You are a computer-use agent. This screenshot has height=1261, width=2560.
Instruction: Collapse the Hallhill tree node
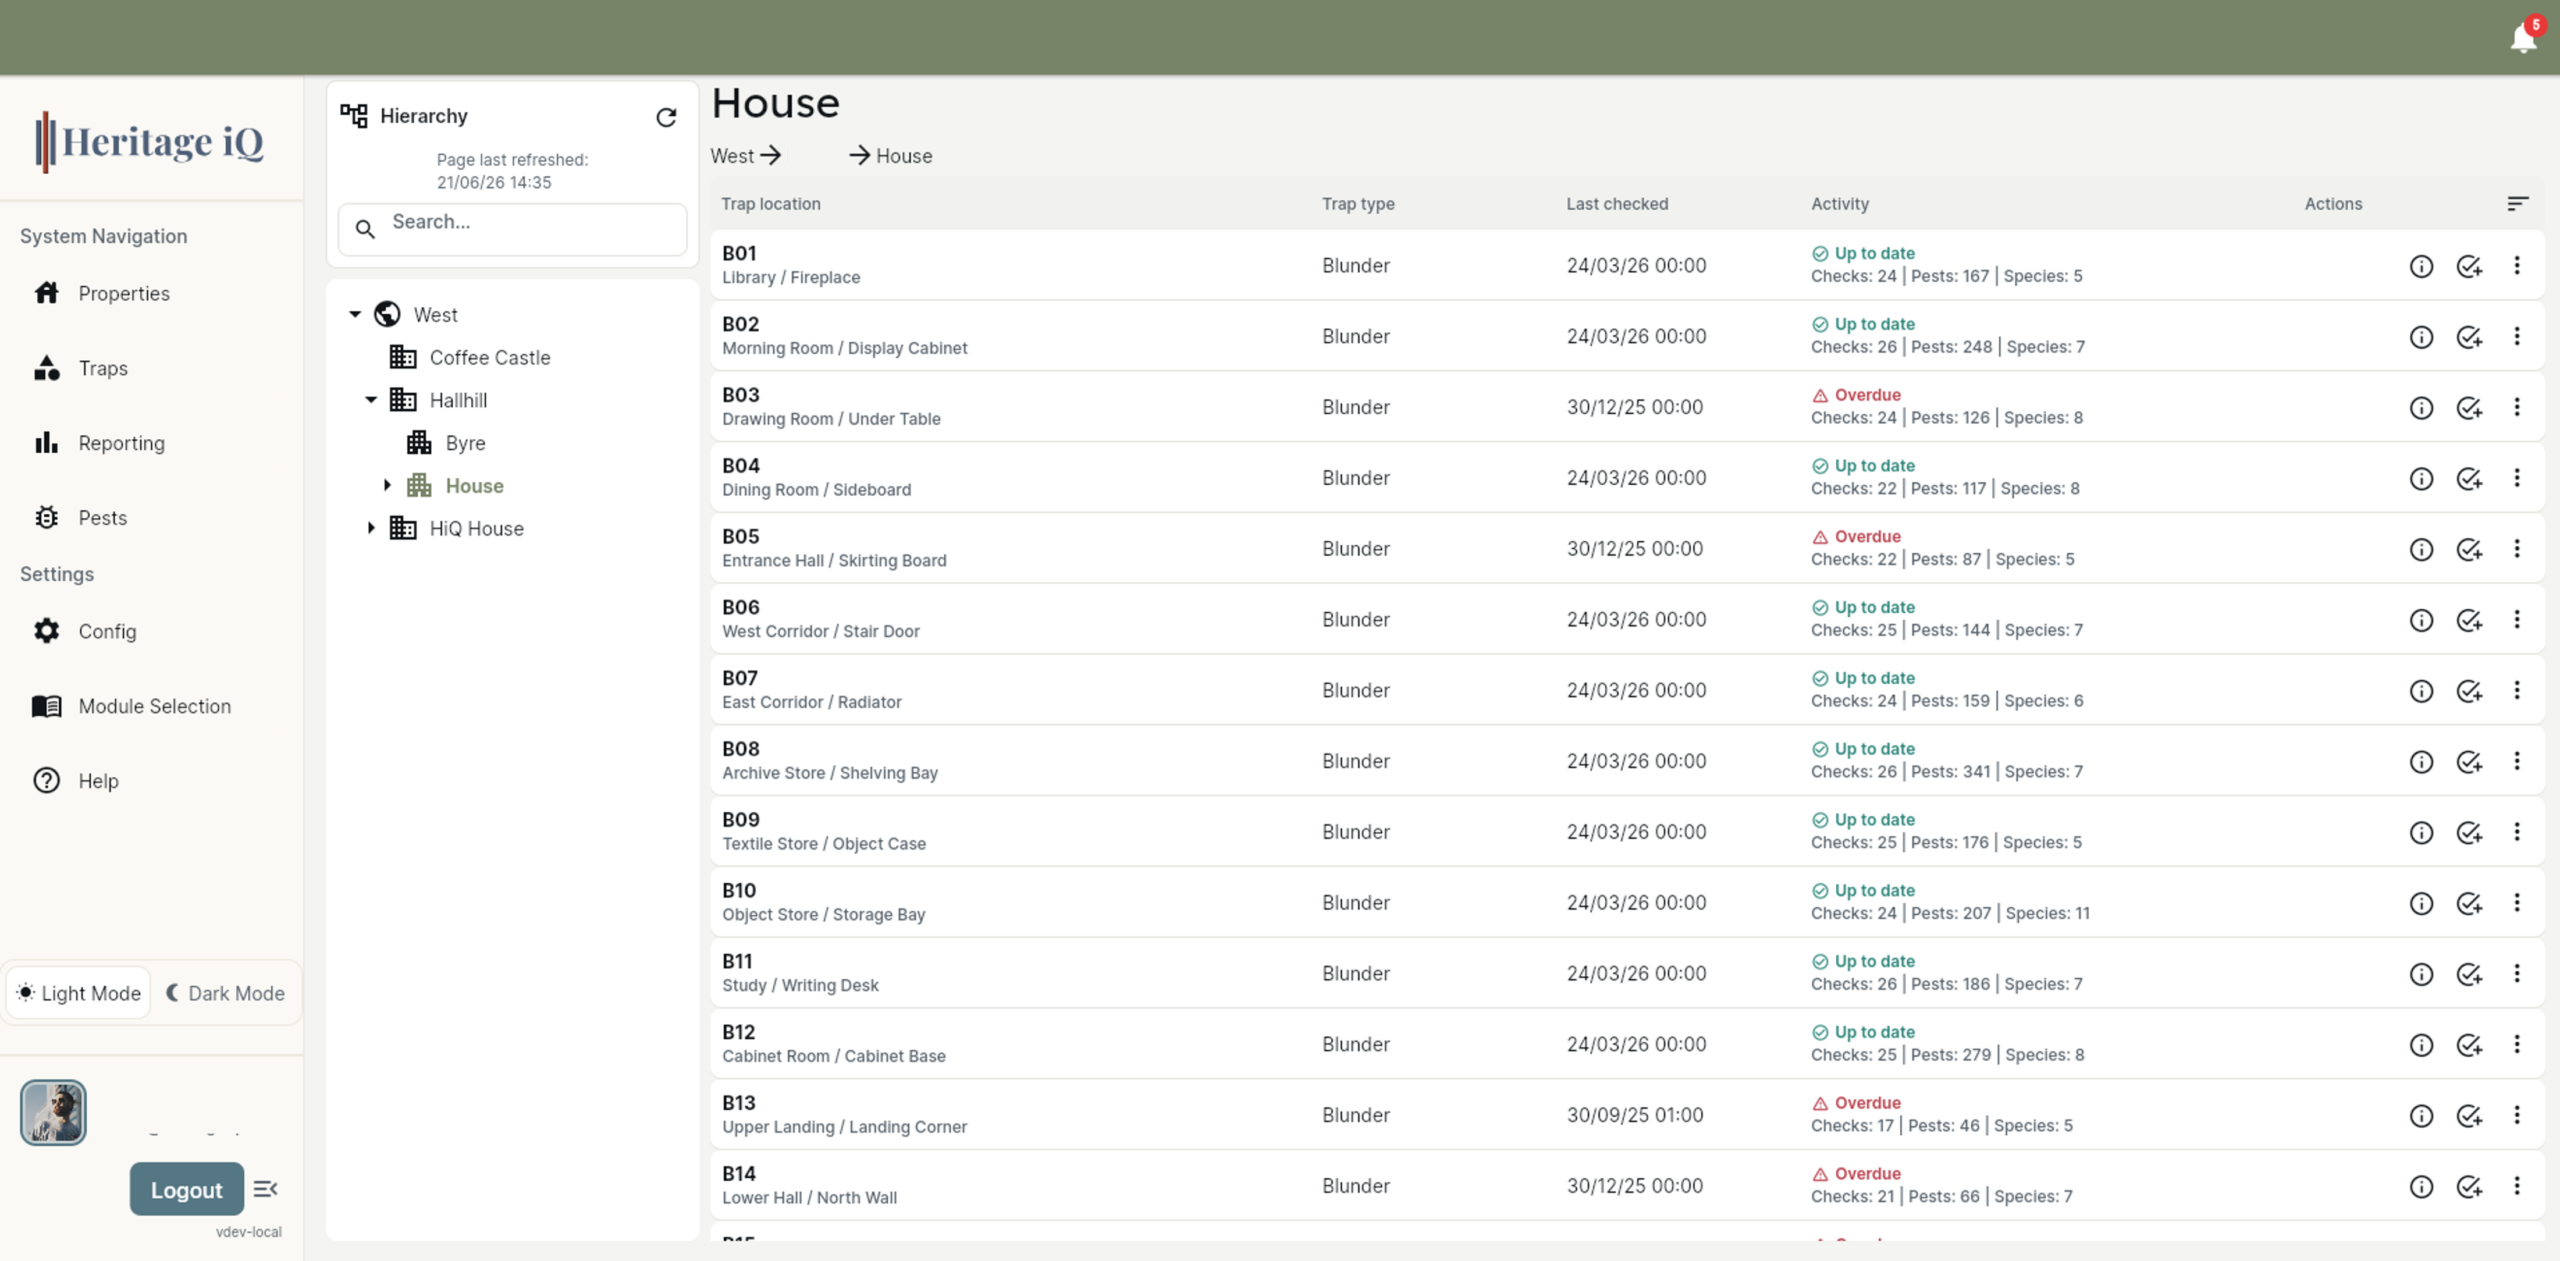[x=371, y=400]
